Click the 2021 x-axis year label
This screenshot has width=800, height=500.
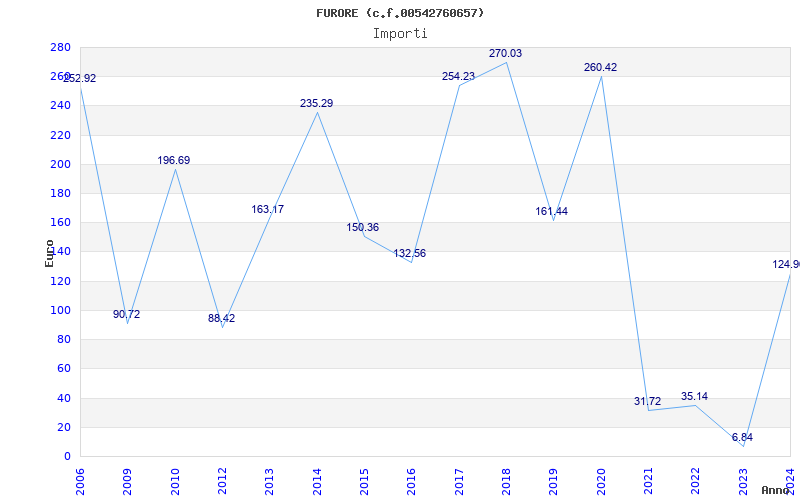coord(648,482)
